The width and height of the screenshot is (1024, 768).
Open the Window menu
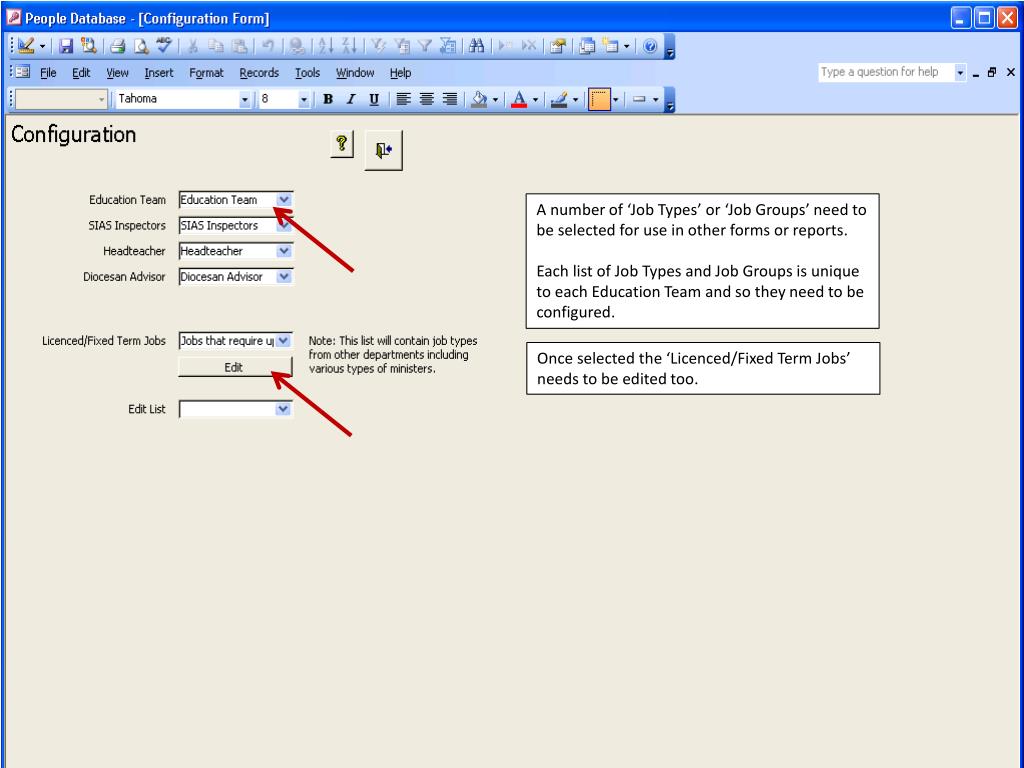click(355, 72)
